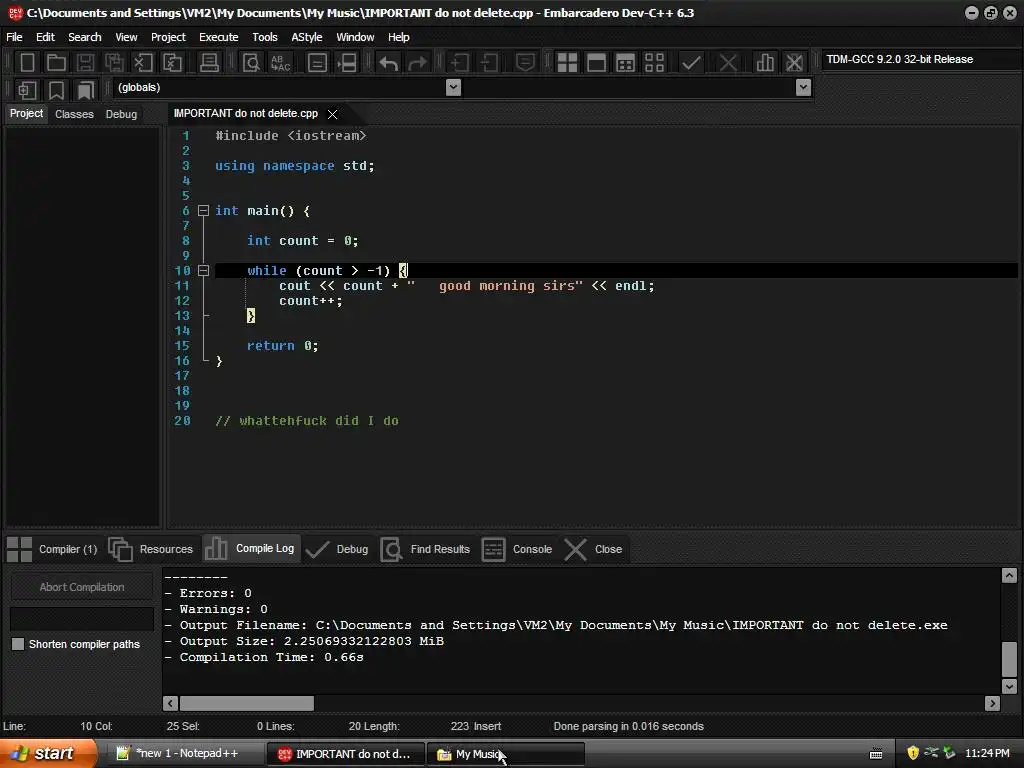This screenshot has width=1024, height=768.
Task: Switch to the Debug sidebar tab
Action: (x=121, y=114)
